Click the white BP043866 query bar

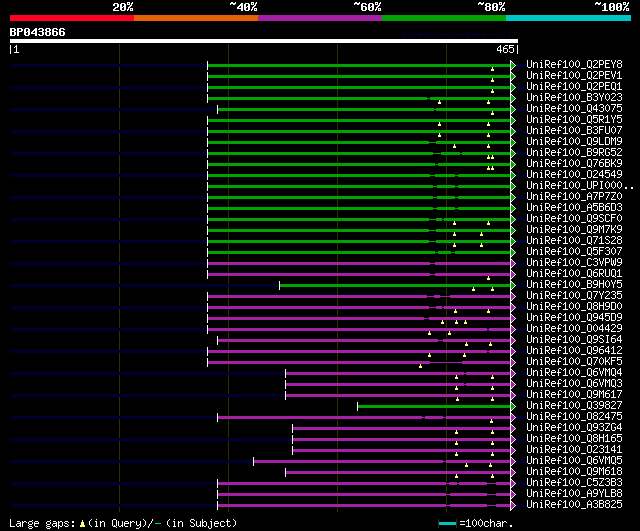pos(264,41)
